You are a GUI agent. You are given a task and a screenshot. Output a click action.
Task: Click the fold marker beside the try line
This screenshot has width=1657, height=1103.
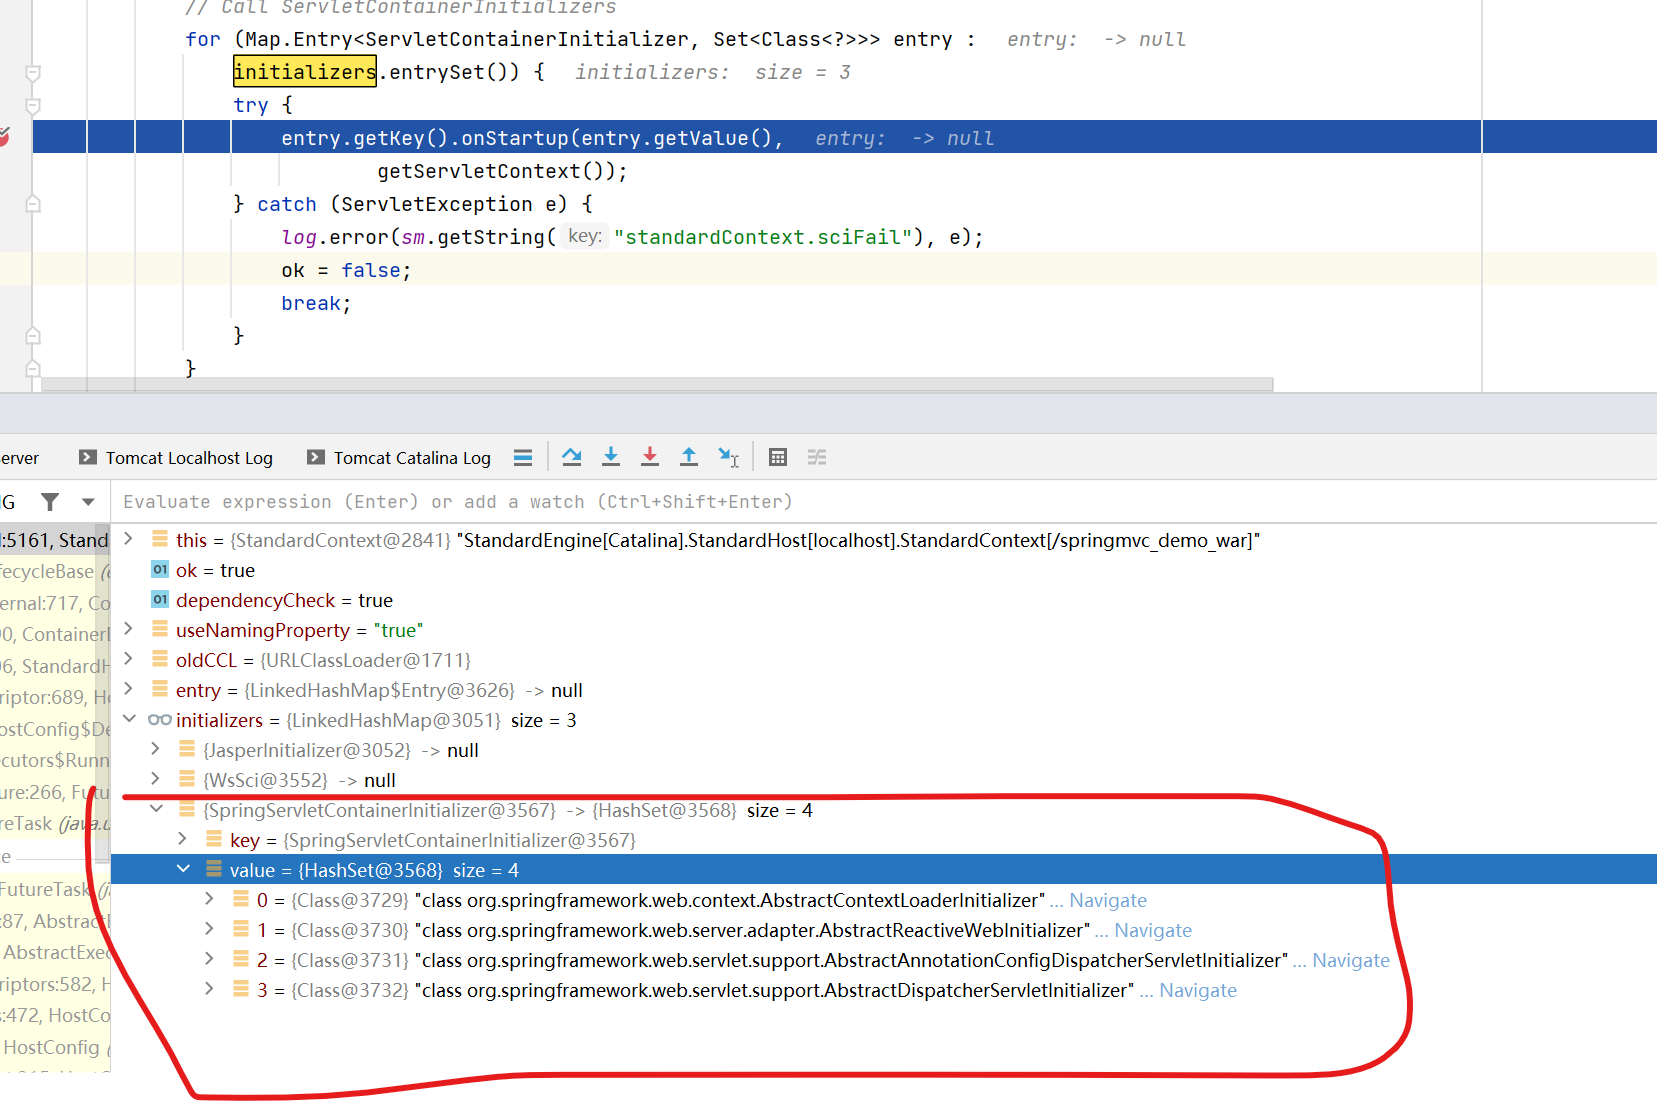[x=32, y=105]
